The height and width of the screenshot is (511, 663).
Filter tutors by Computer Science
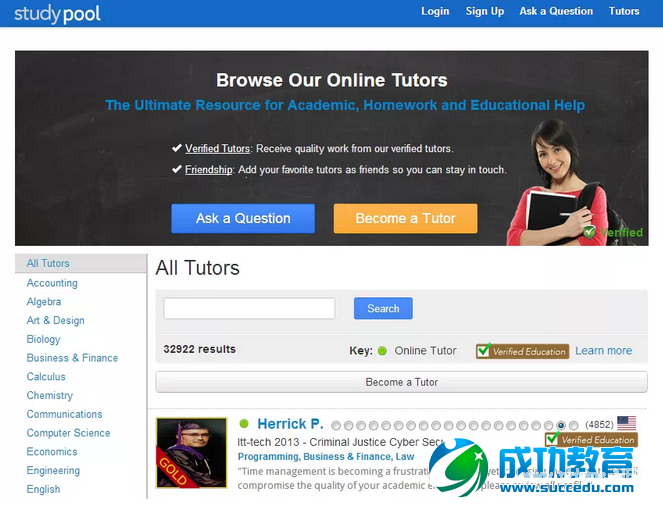click(68, 433)
